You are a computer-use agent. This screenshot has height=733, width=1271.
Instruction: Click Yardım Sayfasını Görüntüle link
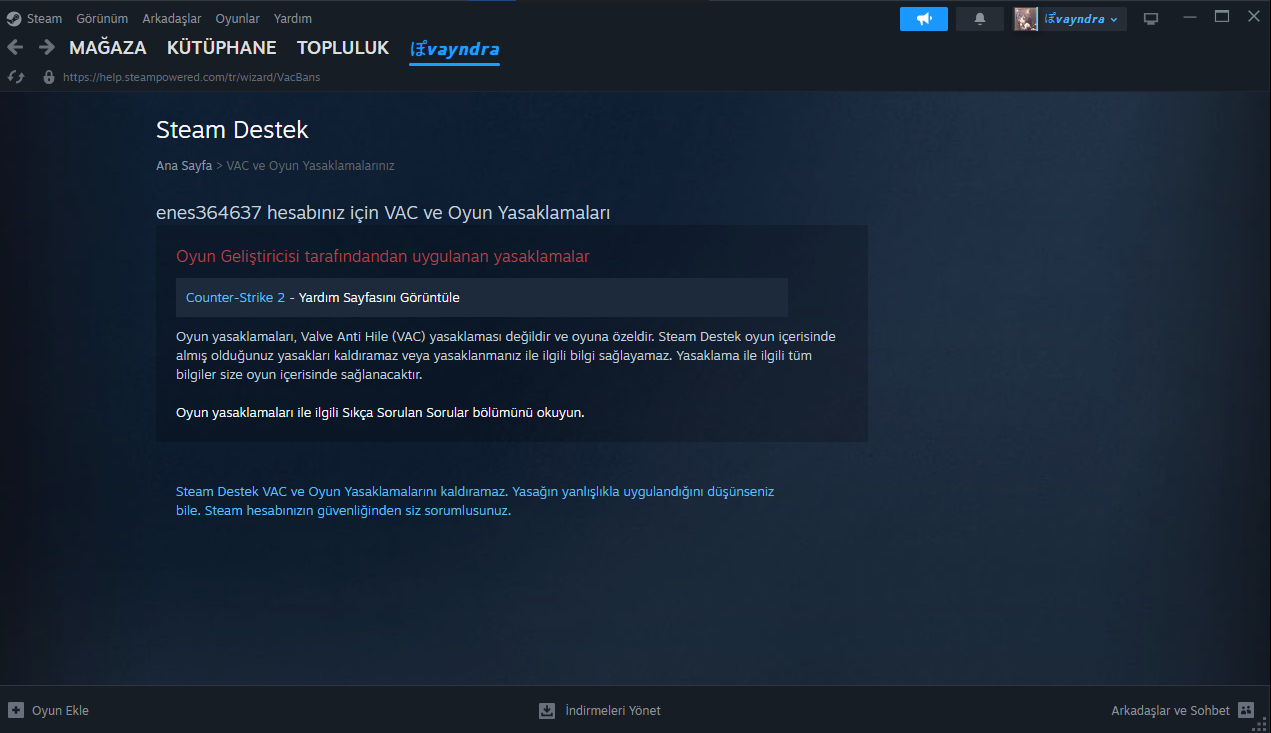pos(379,298)
